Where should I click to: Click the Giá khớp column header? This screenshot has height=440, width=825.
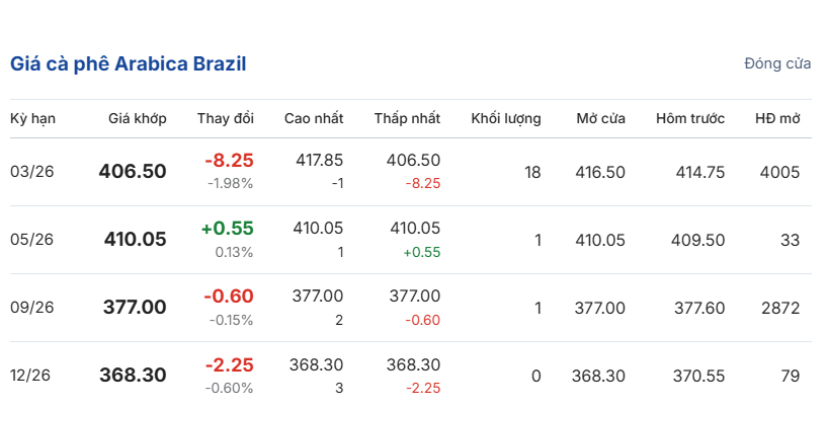[137, 118]
